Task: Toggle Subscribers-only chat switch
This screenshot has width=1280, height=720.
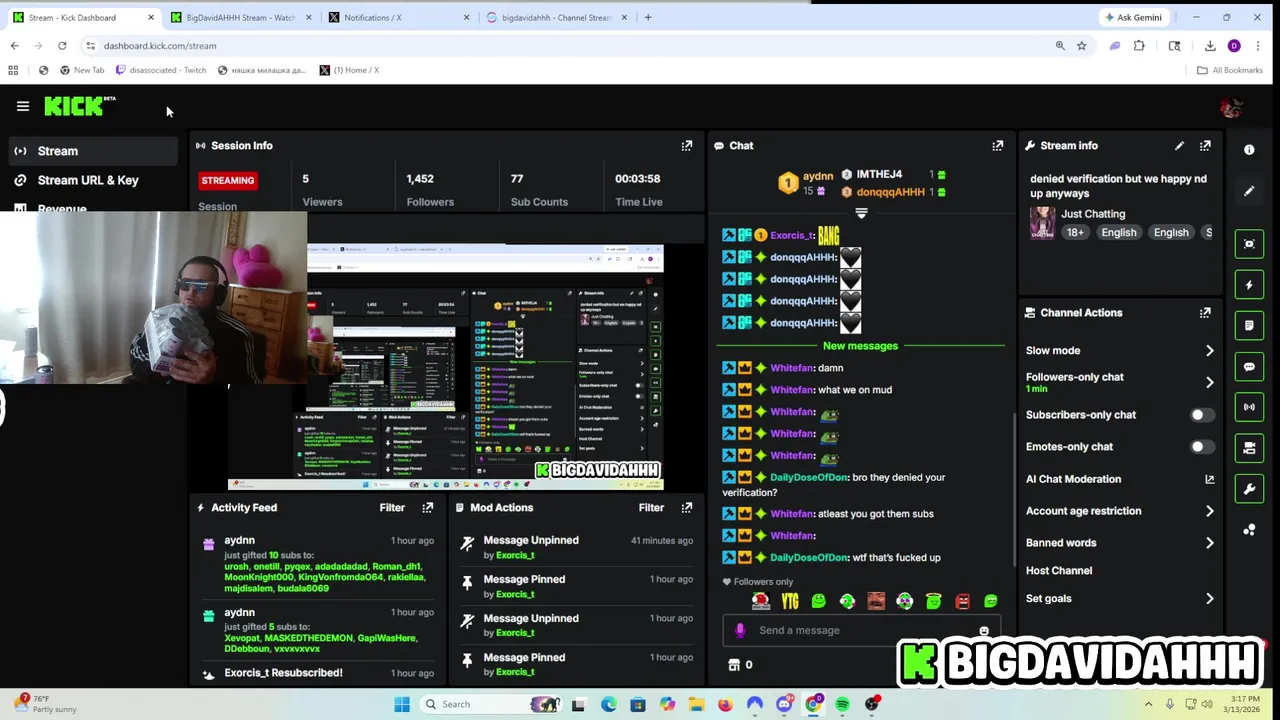Action: [1203, 415]
